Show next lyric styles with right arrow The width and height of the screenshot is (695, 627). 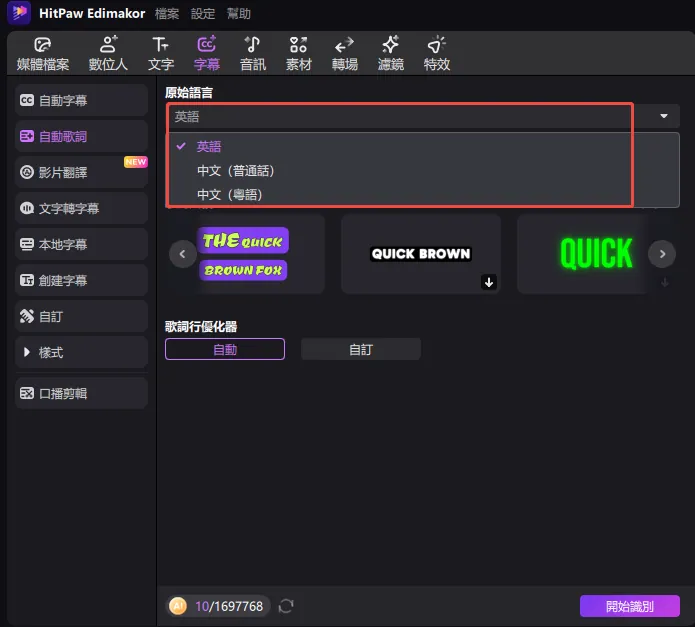(x=662, y=254)
